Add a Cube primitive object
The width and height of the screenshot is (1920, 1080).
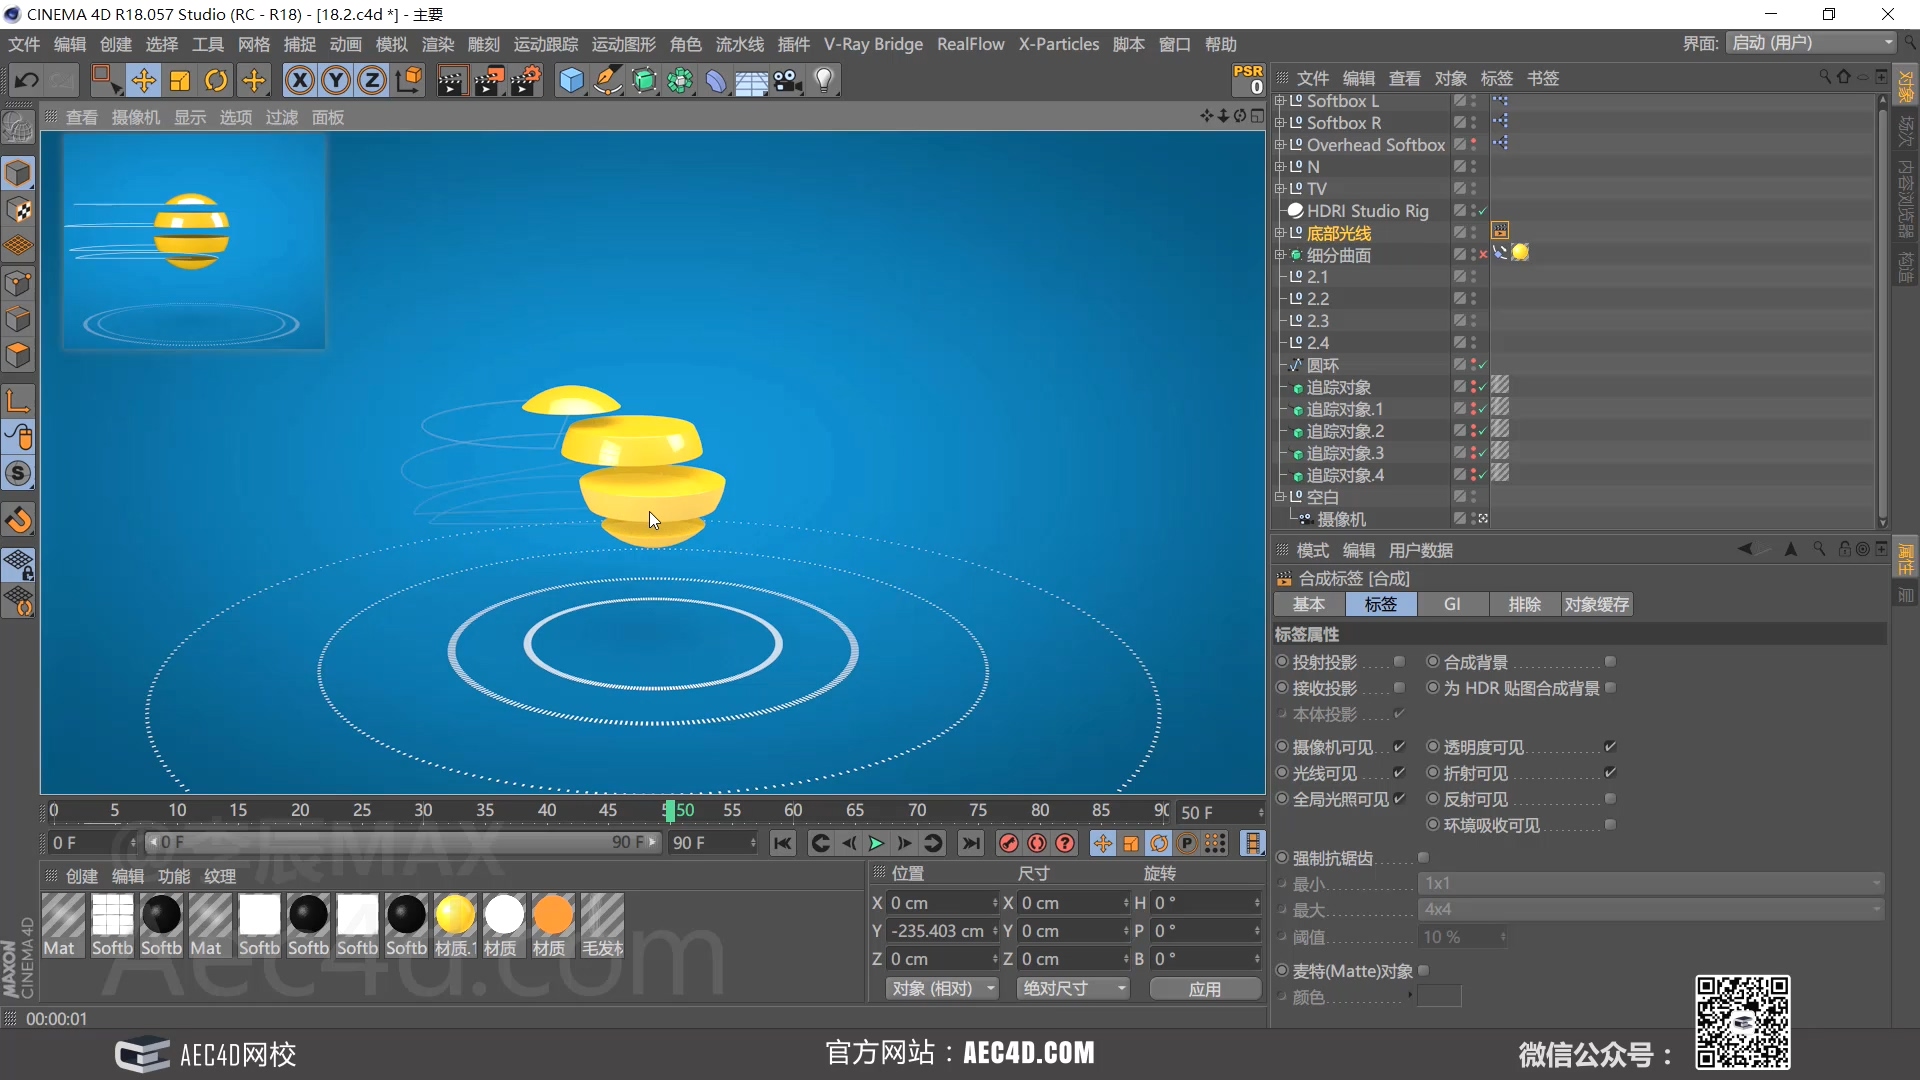pos(571,81)
